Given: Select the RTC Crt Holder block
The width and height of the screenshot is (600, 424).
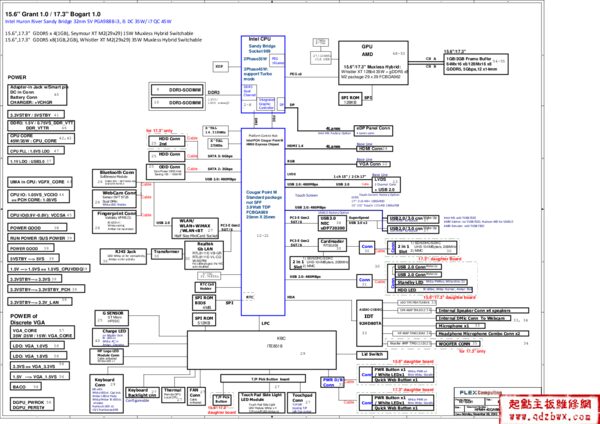Looking at the screenshot, I should [205, 287].
